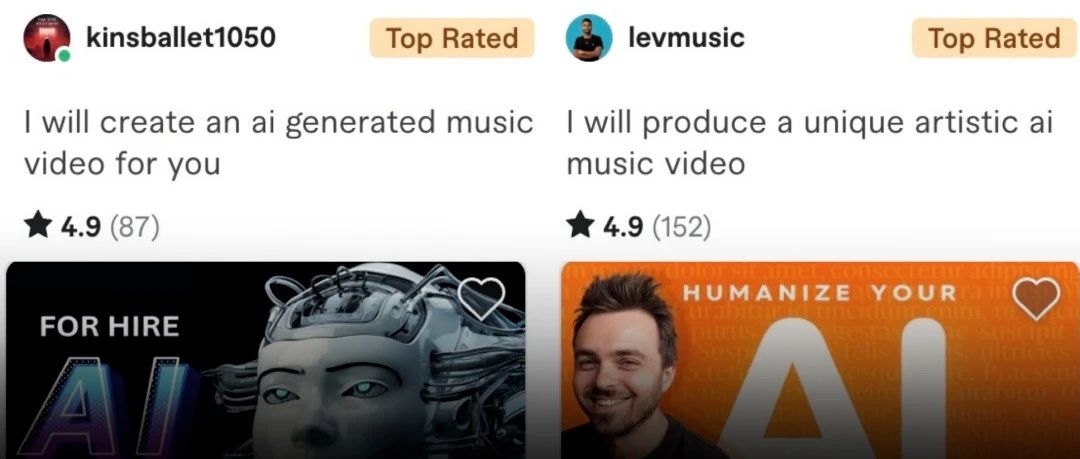This screenshot has height=459, width=1080.
Task: Click levmusic's Top Rated badge
Action: 994,38
